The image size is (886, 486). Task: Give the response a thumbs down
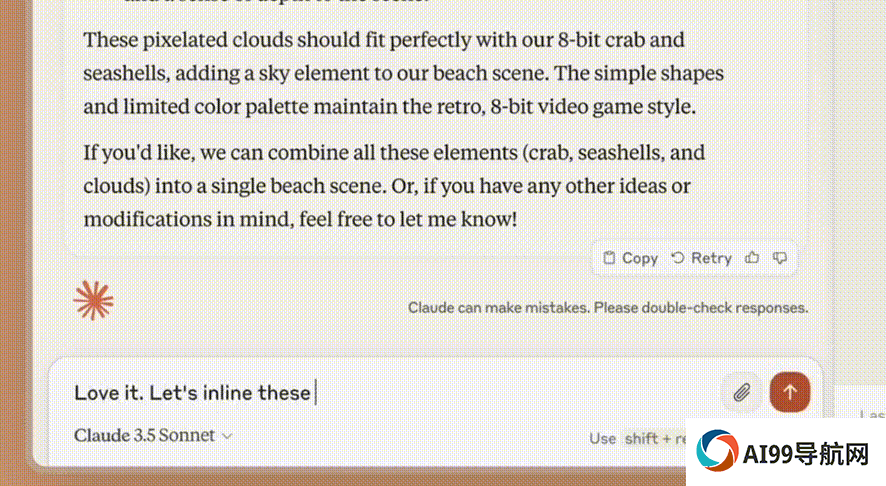(780, 258)
